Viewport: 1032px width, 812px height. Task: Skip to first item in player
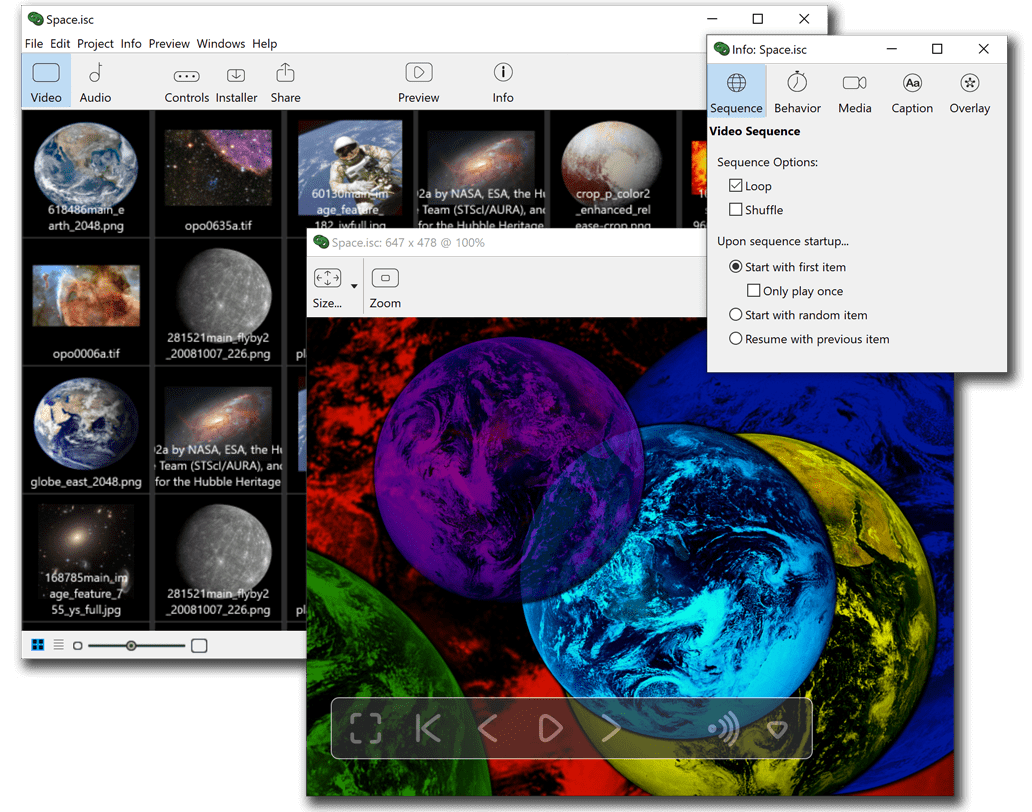click(x=428, y=728)
